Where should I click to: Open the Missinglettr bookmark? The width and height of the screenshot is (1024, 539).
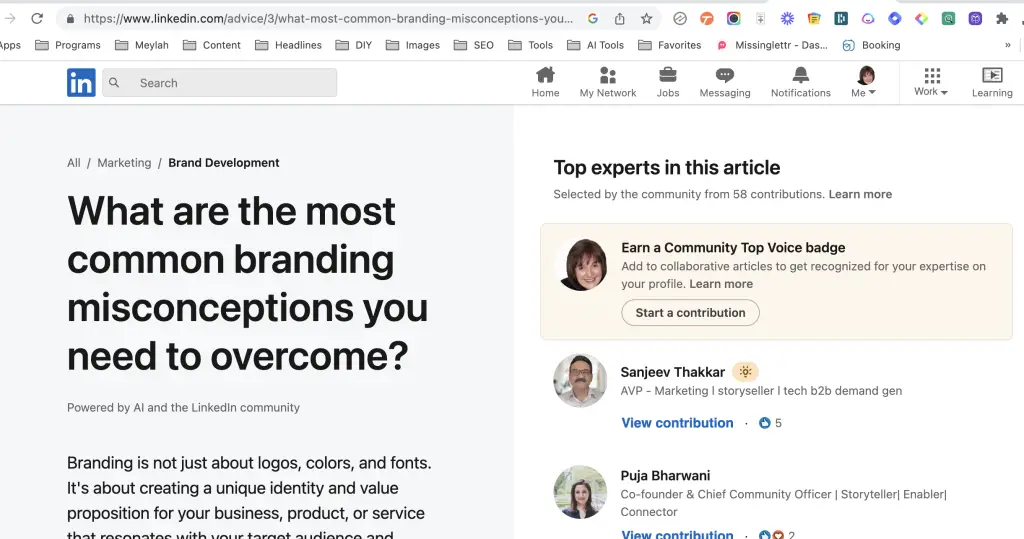(x=772, y=45)
